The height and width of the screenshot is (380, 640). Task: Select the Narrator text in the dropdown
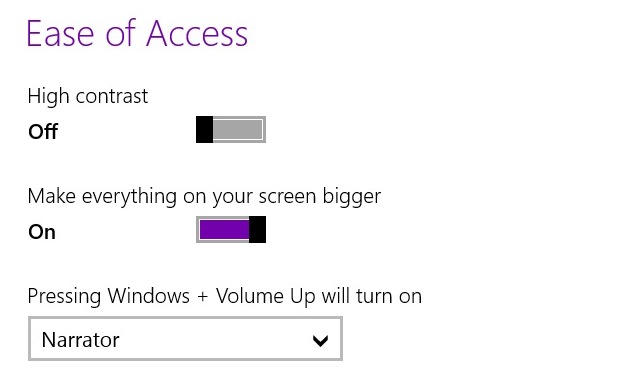[x=81, y=340]
